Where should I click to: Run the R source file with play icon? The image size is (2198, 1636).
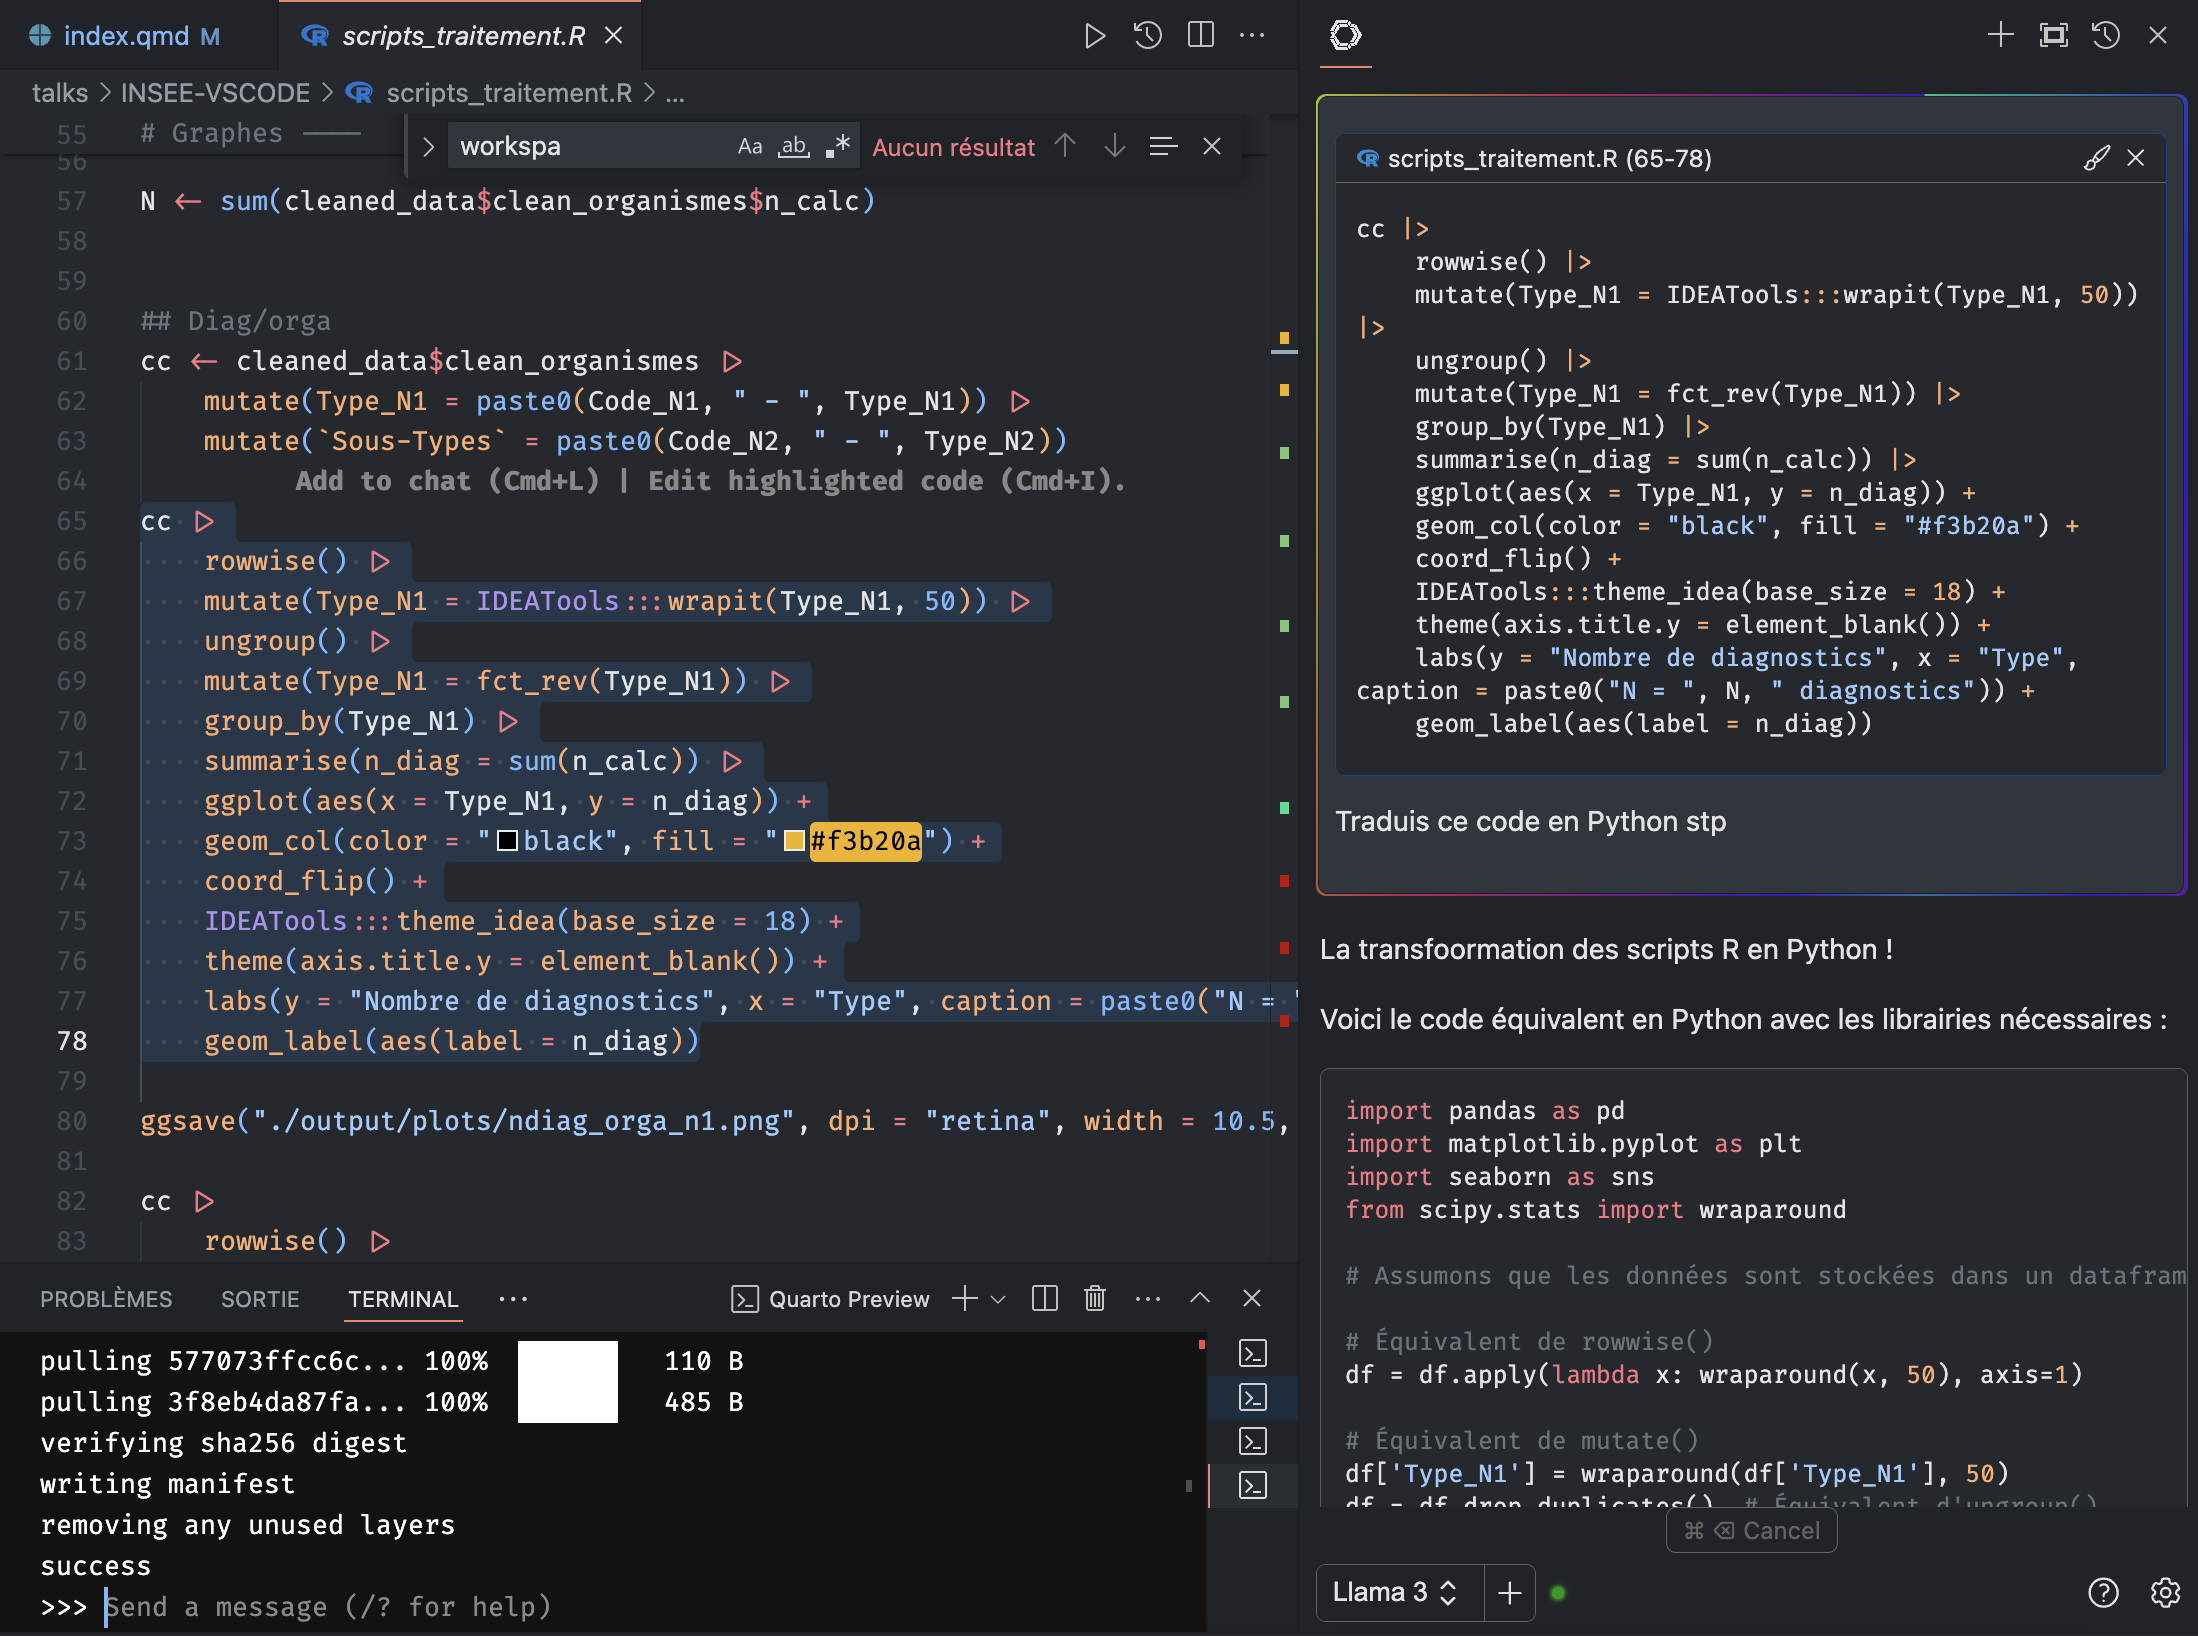point(1094,36)
